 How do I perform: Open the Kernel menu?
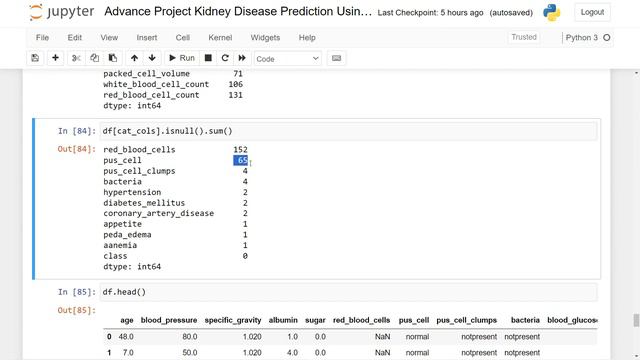click(220, 38)
